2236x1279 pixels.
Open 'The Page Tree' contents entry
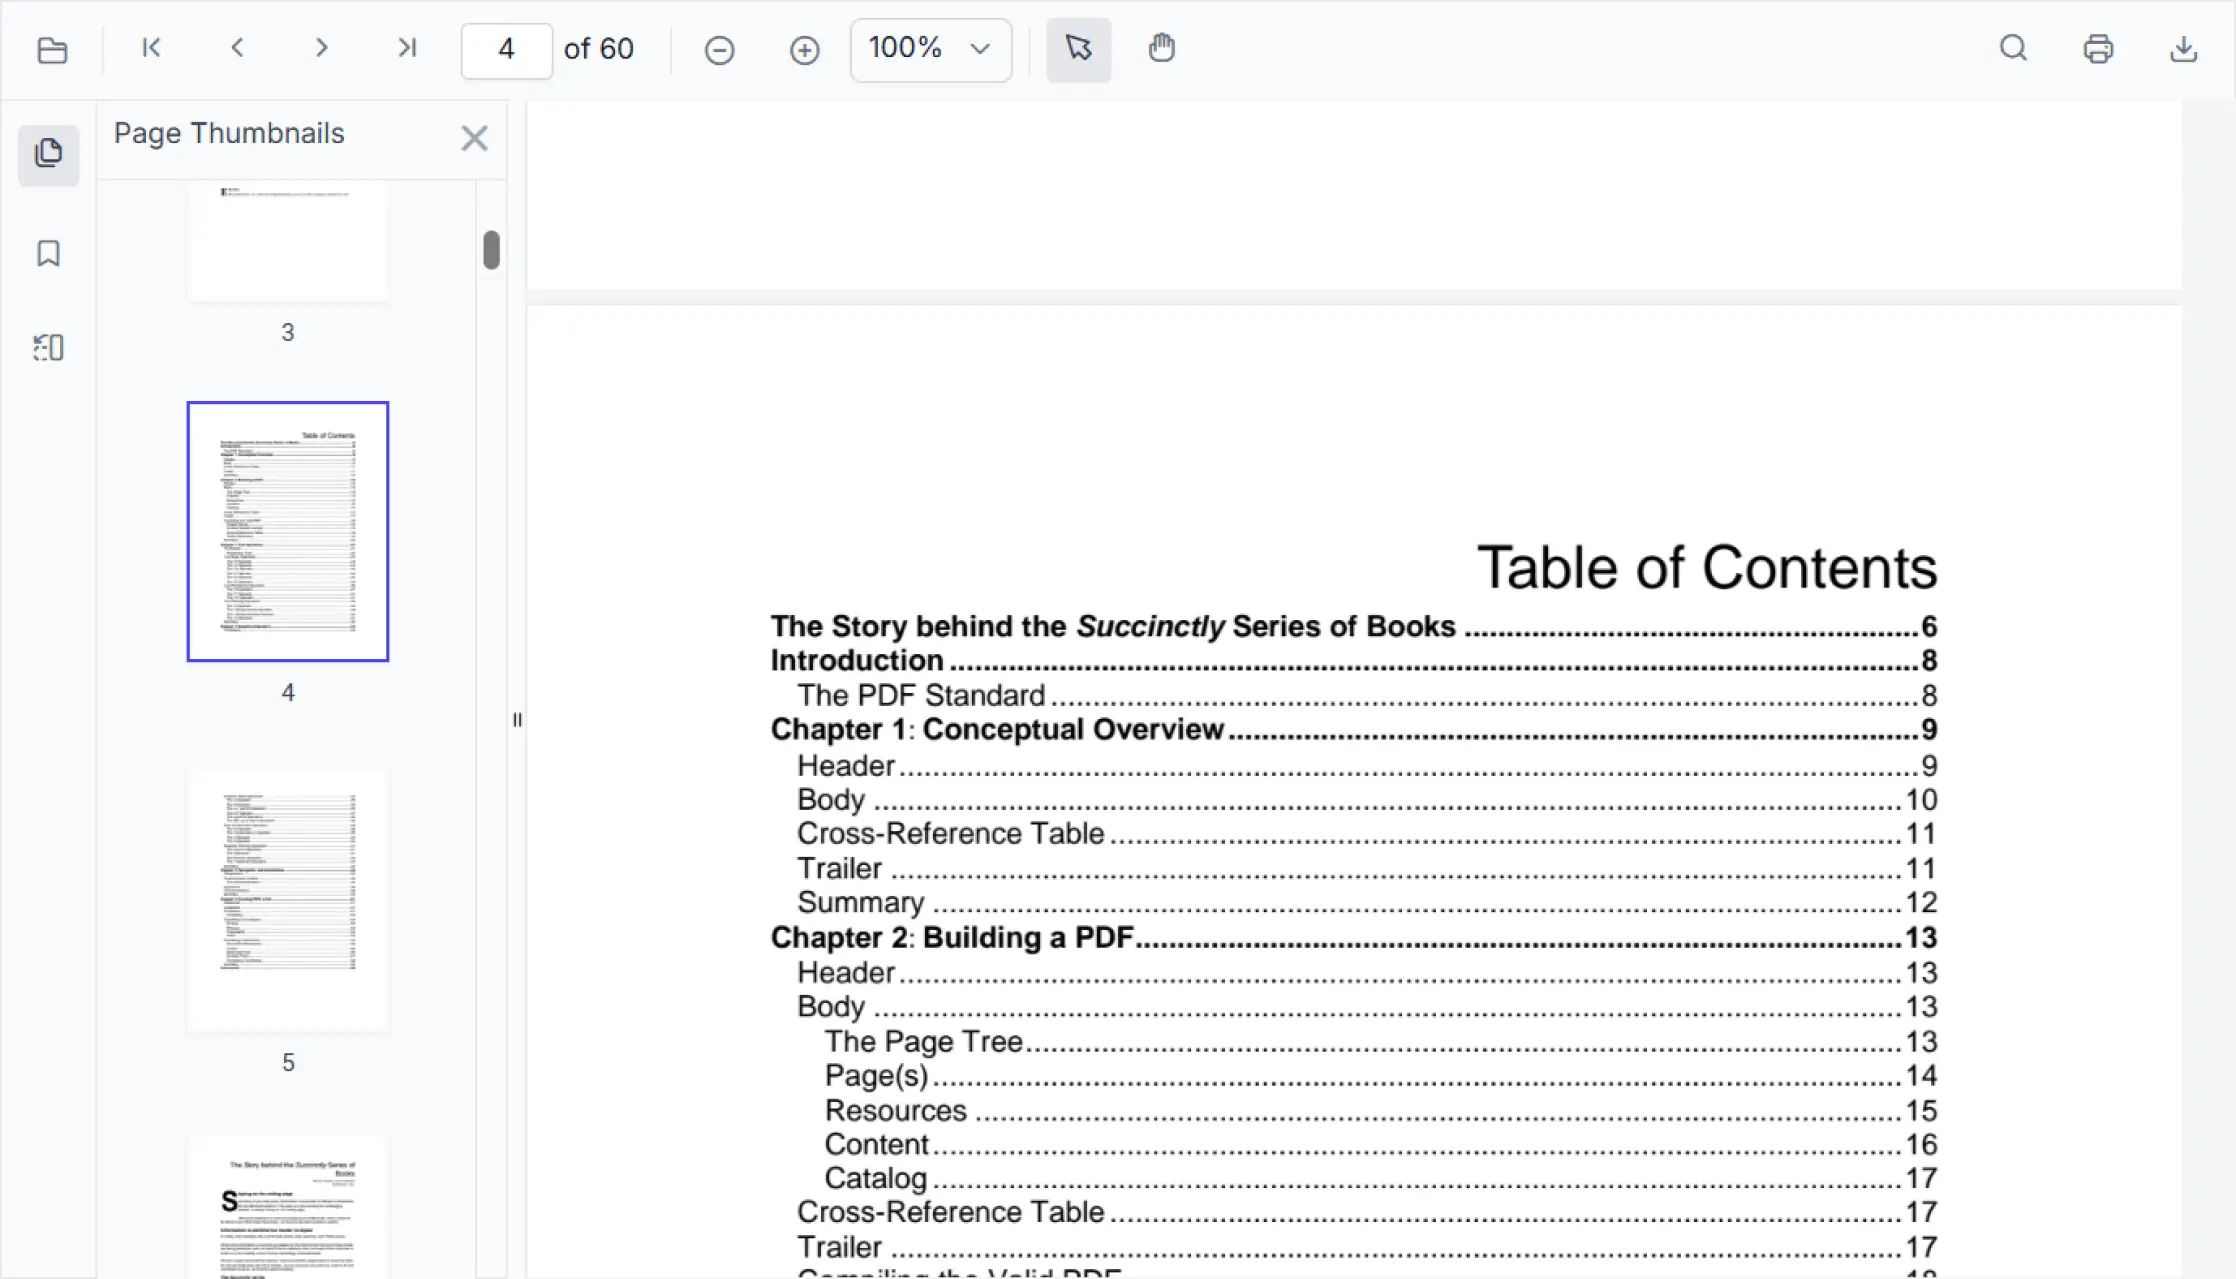(1381, 1041)
